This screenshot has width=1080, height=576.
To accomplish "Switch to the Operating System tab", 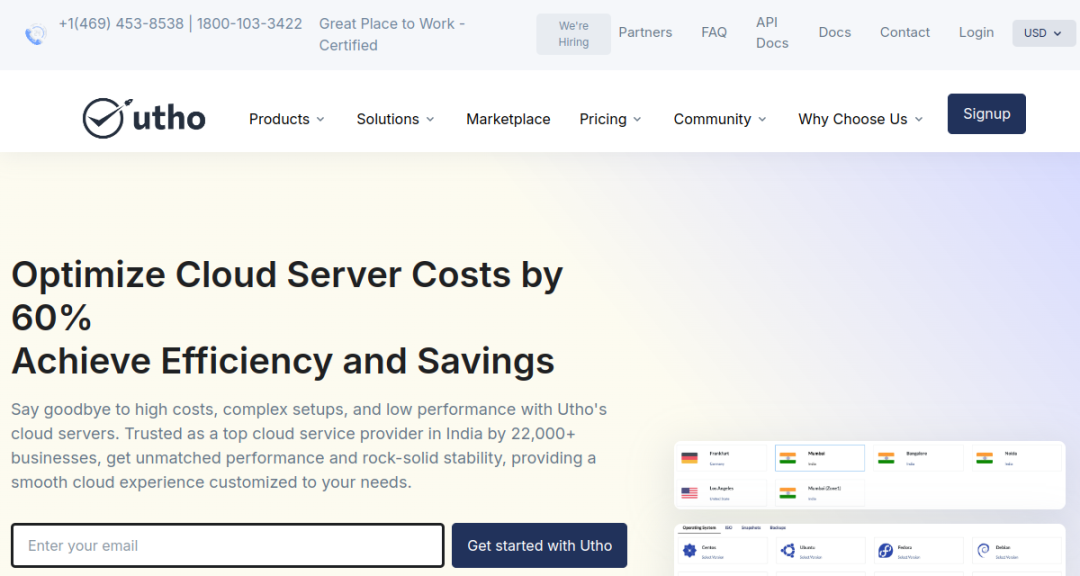I will coord(699,528).
